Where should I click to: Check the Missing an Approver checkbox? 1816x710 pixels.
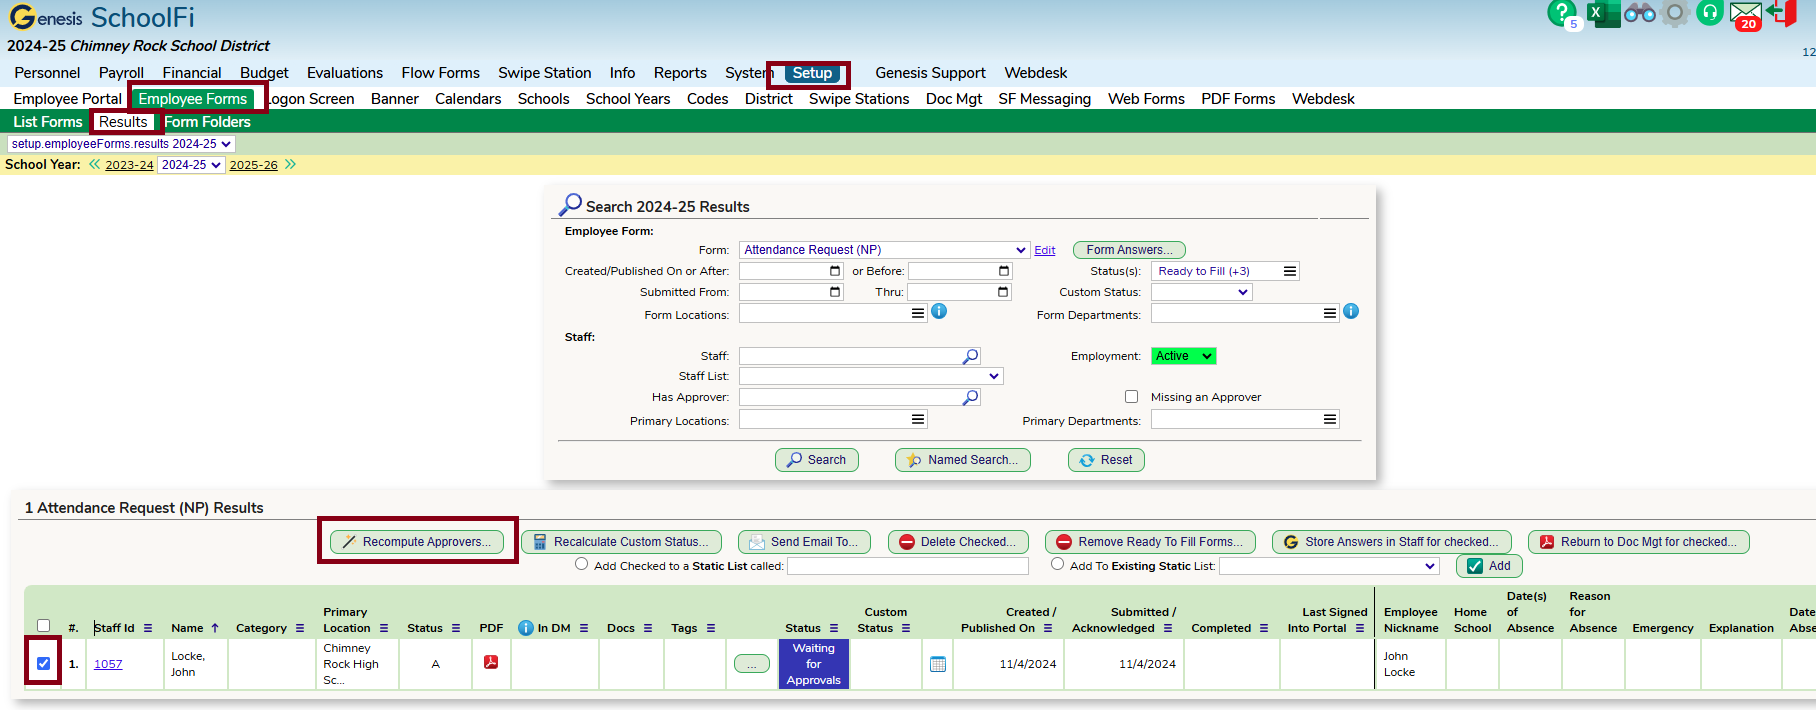1131,397
